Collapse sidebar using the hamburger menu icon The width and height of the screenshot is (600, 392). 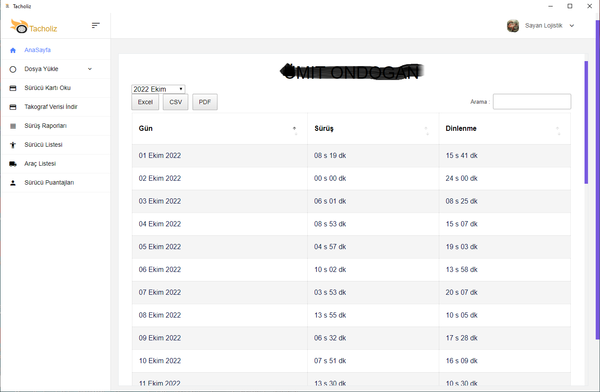pyautogui.click(x=96, y=25)
